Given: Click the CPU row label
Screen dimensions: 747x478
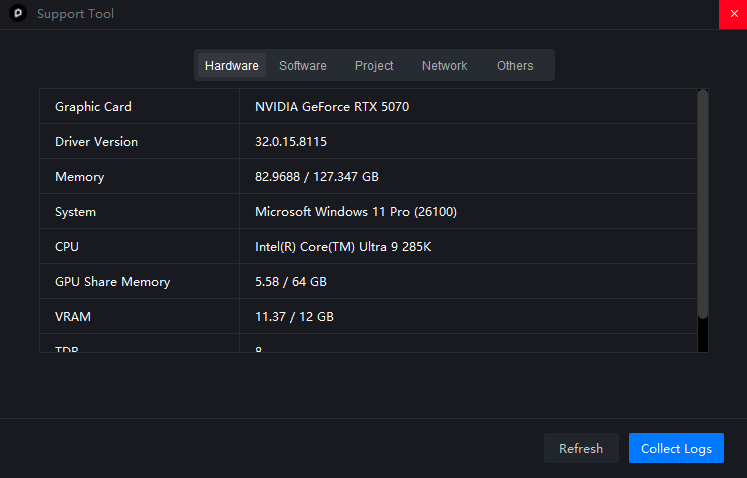Looking at the screenshot, I should [x=67, y=246].
